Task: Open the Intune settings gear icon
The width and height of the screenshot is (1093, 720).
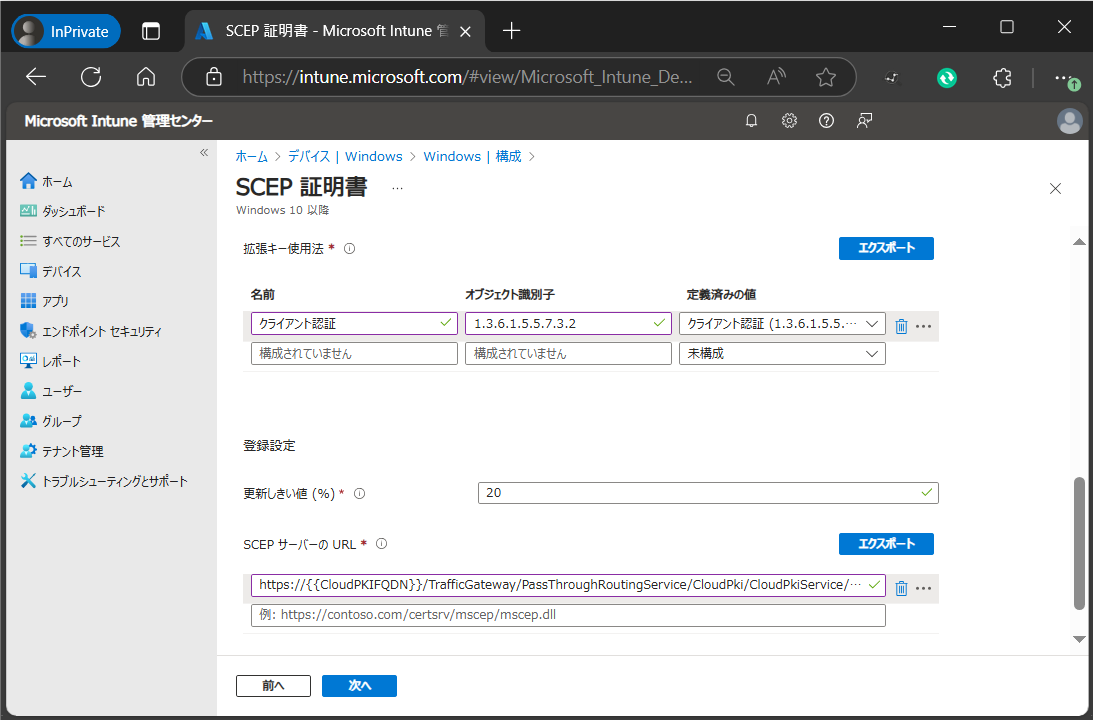Action: pos(789,121)
